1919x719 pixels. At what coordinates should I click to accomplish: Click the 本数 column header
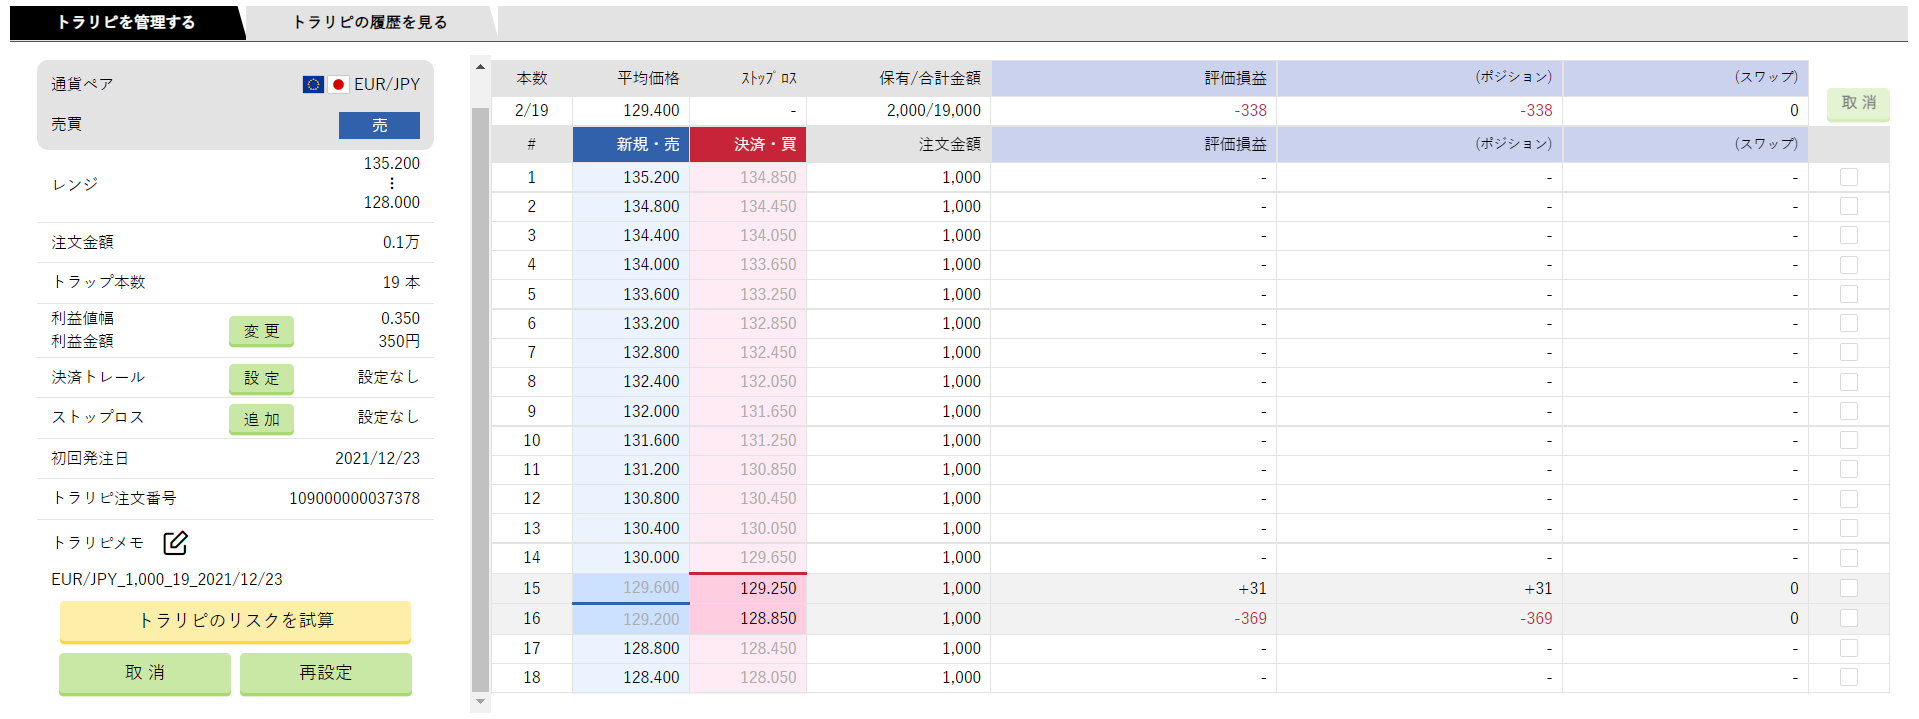pyautogui.click(x=532, y=78)
